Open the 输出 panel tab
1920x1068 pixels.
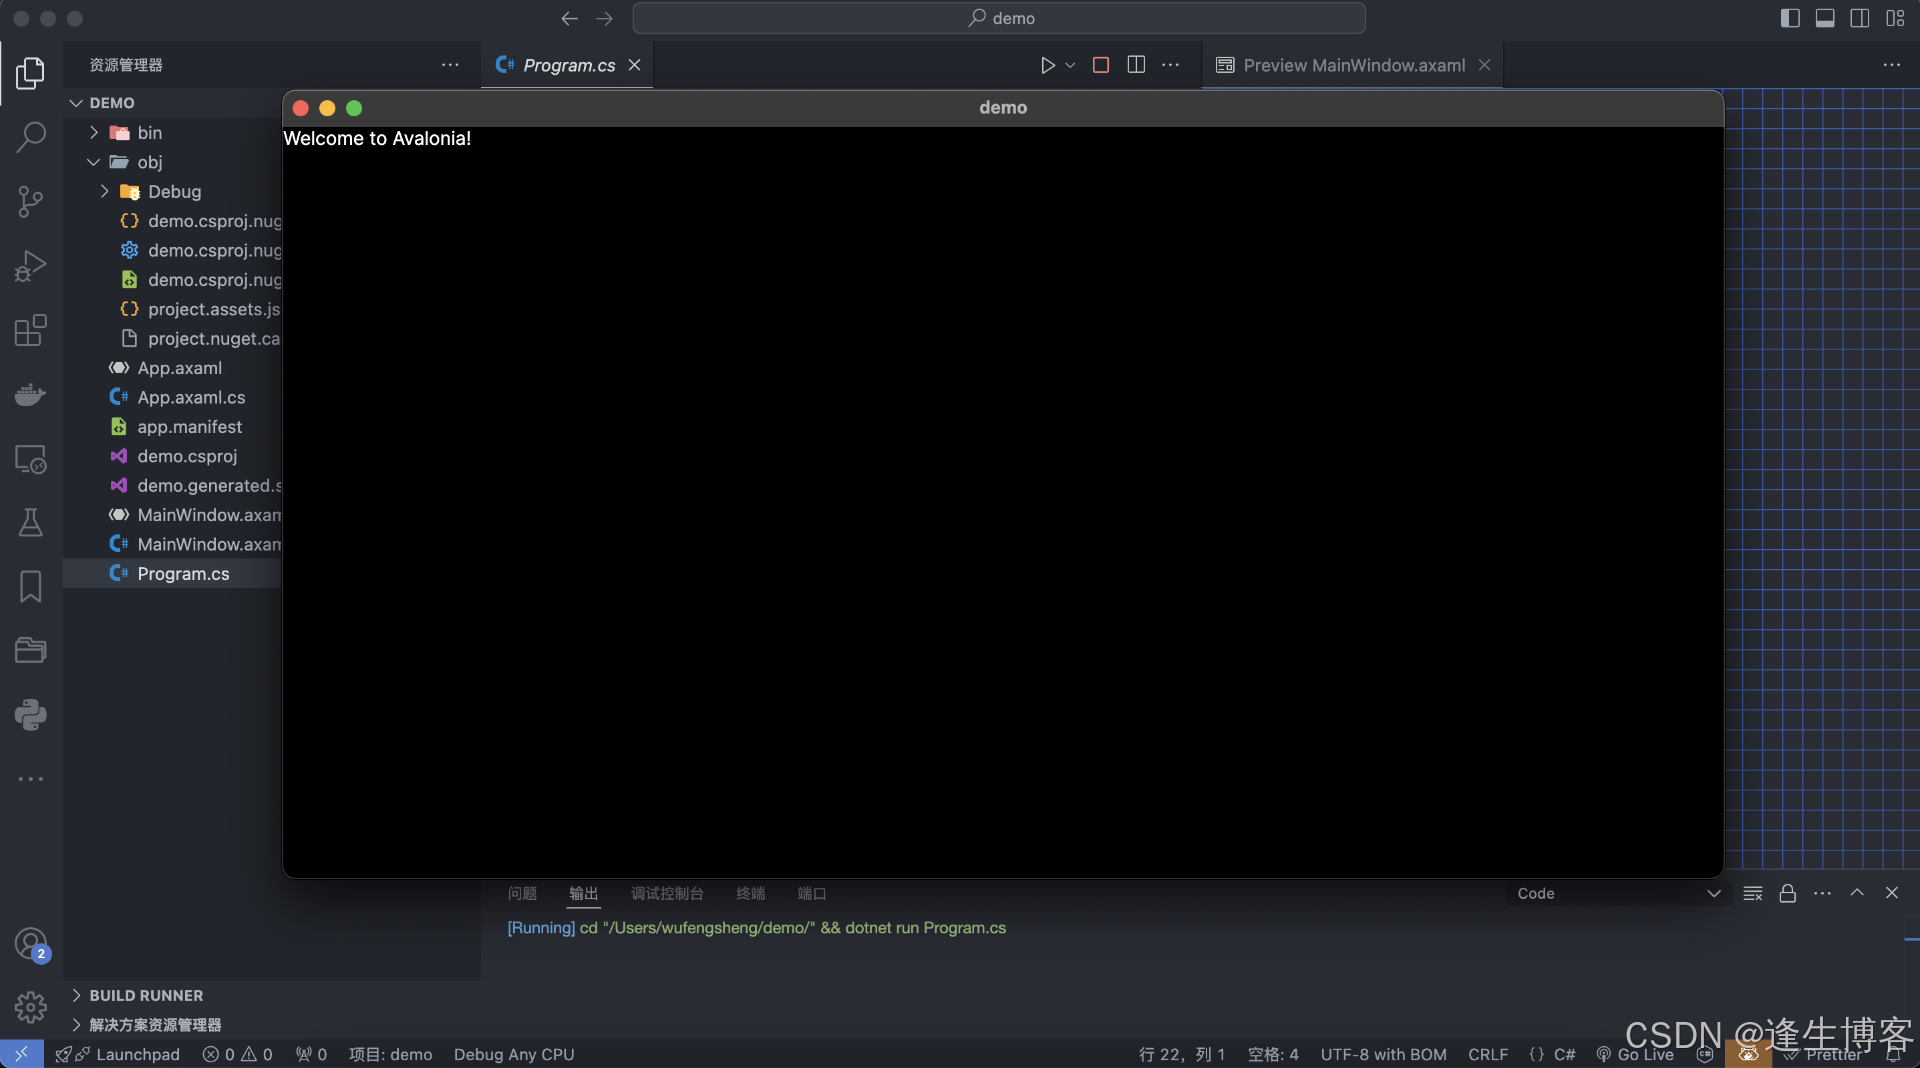(x=584, y=894)
